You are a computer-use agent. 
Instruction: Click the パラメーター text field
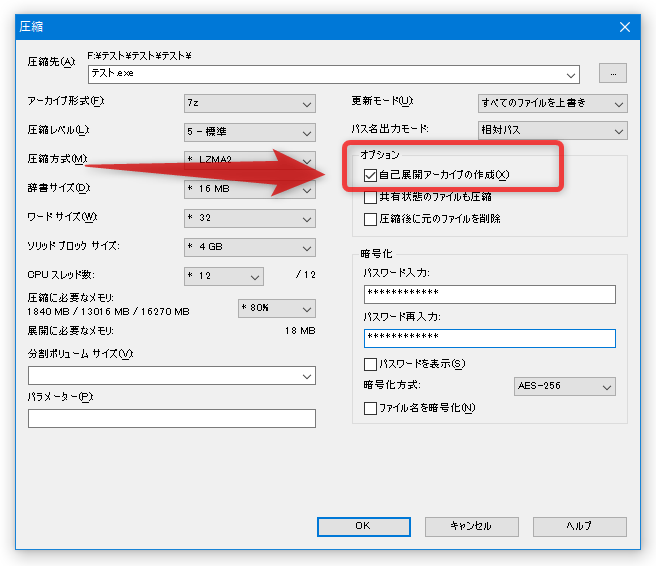(172, 418)
